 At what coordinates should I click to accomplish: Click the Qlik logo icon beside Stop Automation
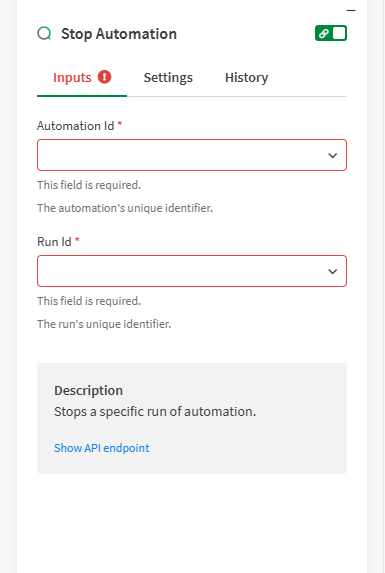(45, 34)
